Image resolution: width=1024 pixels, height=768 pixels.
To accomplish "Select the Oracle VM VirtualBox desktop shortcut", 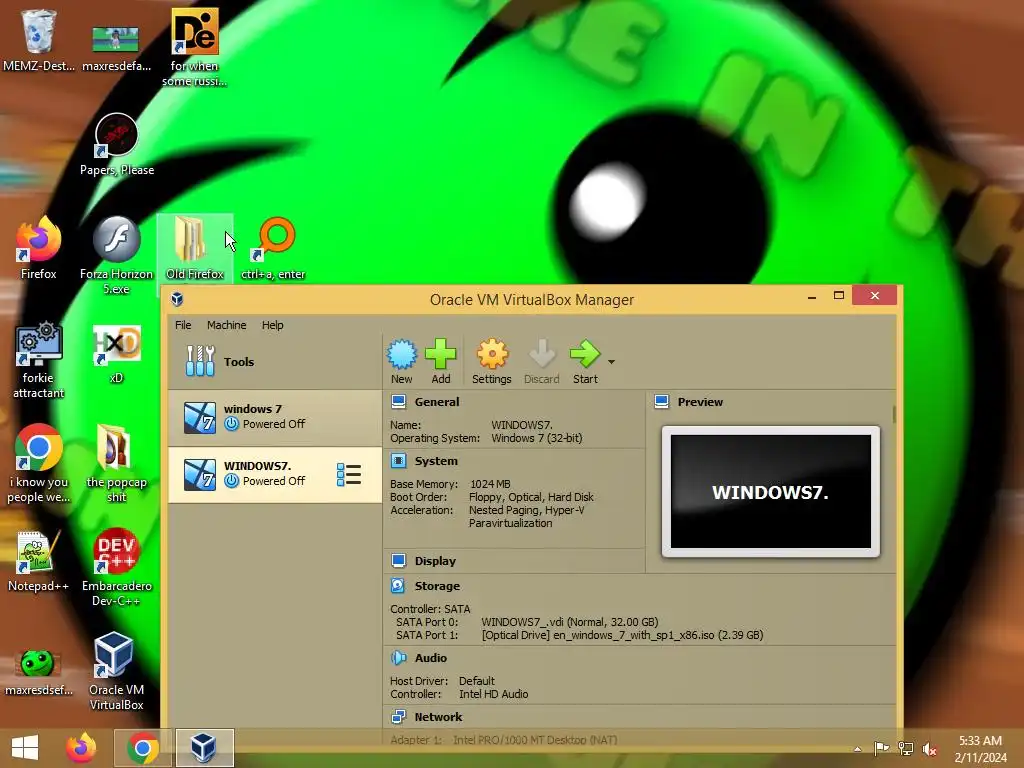I will tap(116, 671).
